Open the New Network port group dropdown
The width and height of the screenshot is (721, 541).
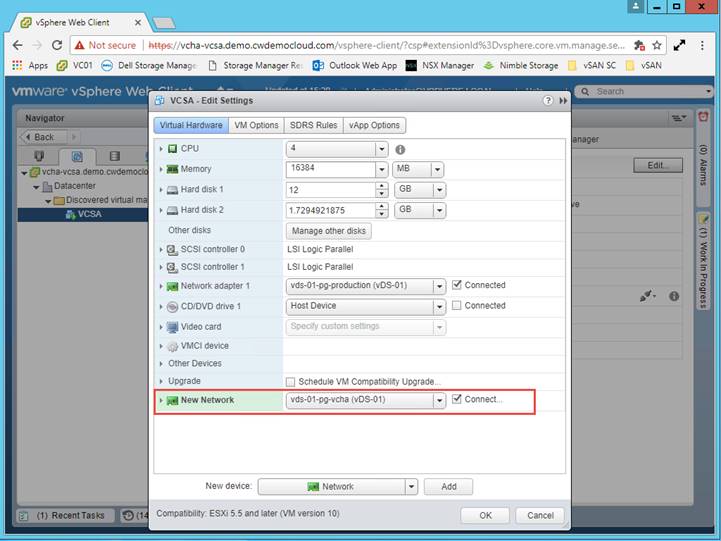click(440, 400)
